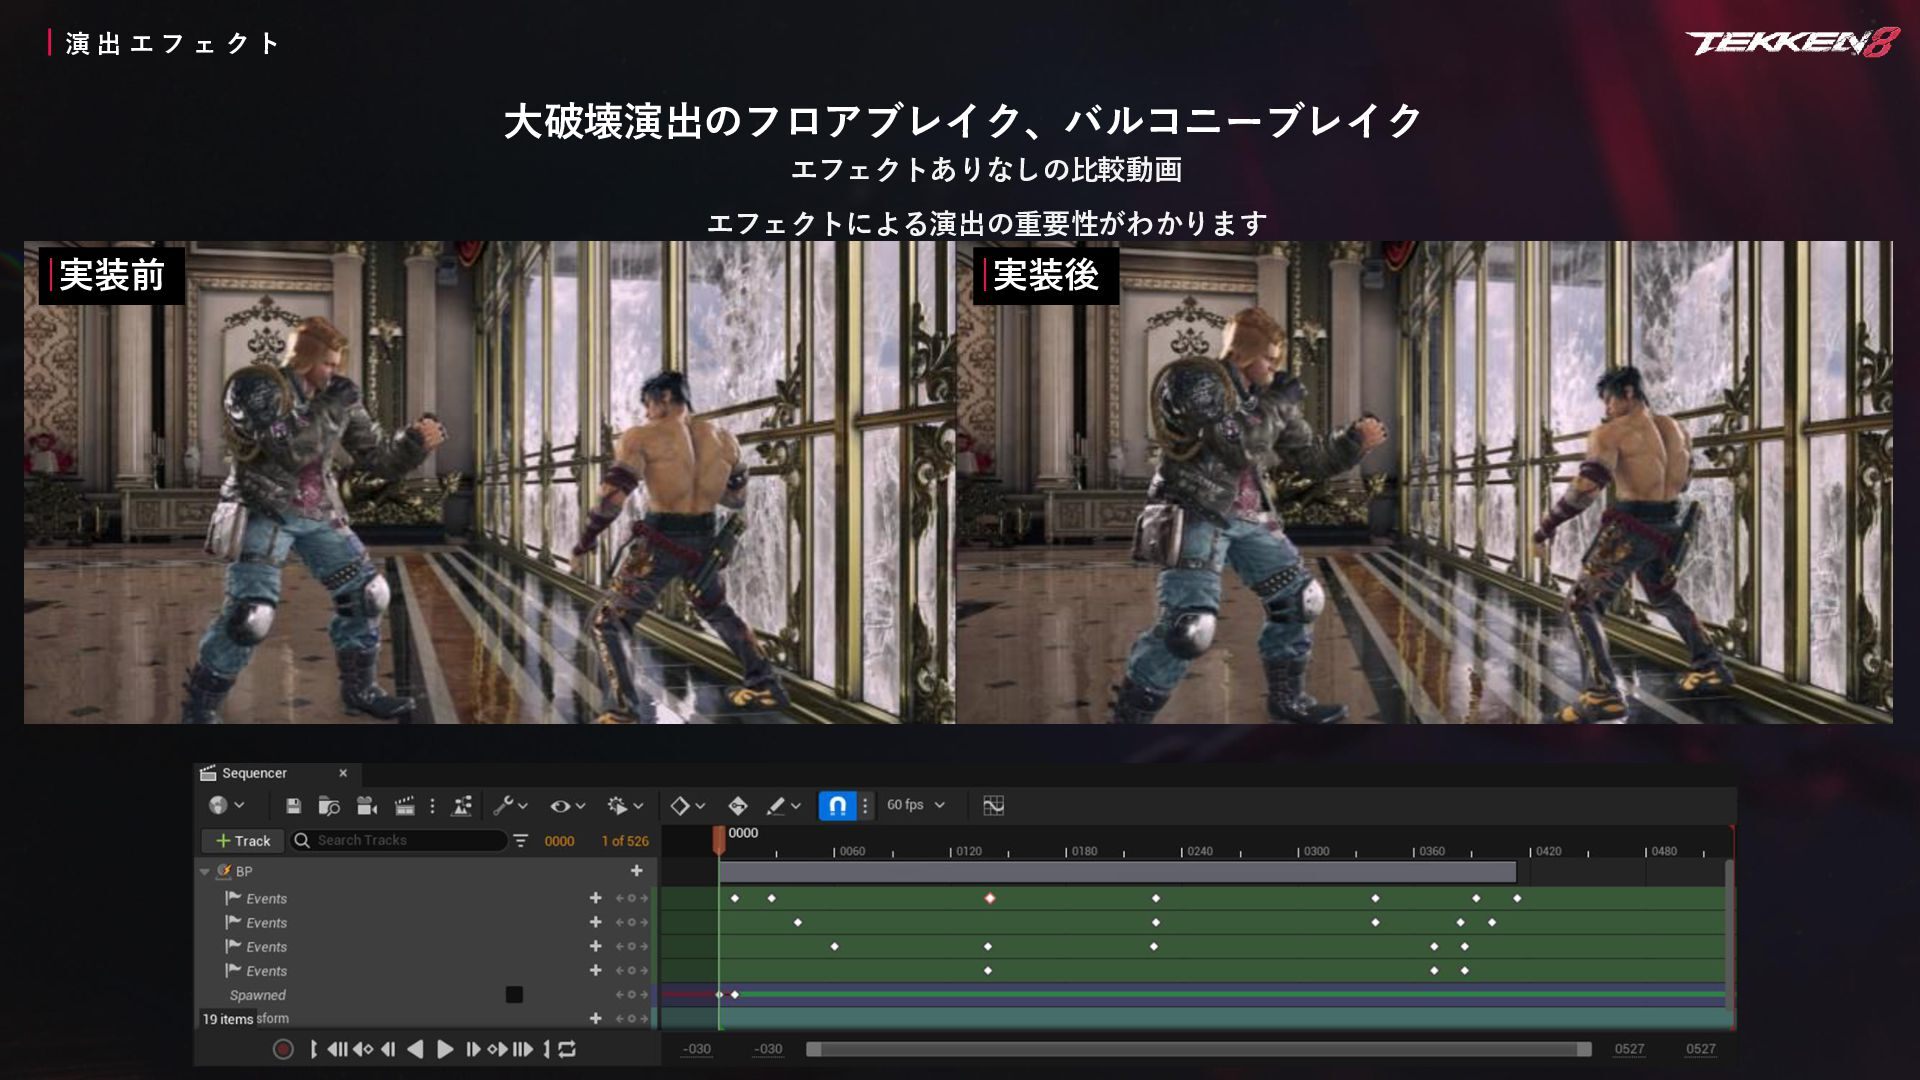The width and height of the screenshot is (1920, 1080).
Task: Toggle the loop playback button
Action: (x=567, y=1049)
